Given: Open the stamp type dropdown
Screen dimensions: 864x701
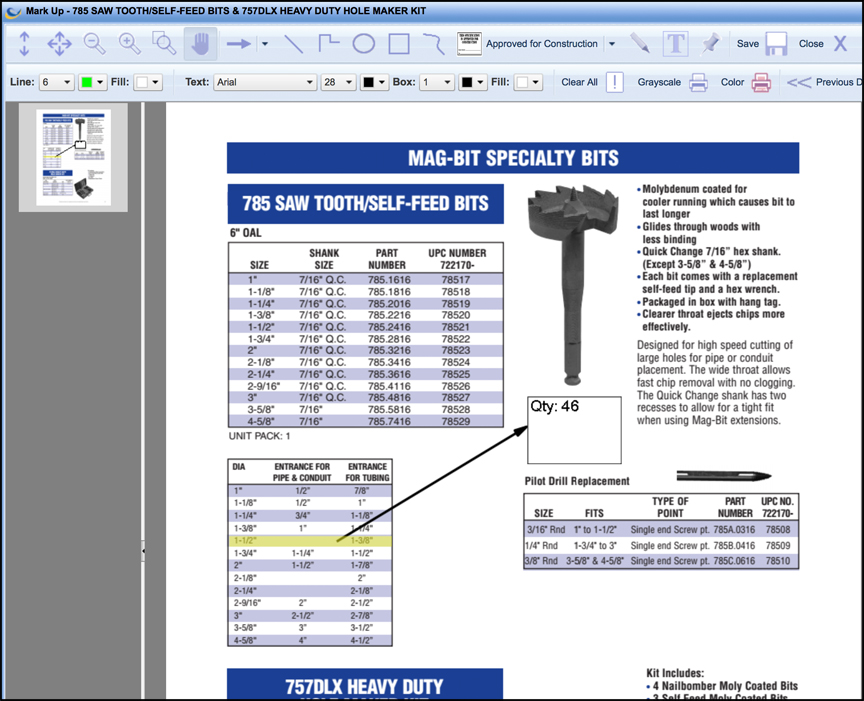Looking at the screenshot, I should click(612, 44).
